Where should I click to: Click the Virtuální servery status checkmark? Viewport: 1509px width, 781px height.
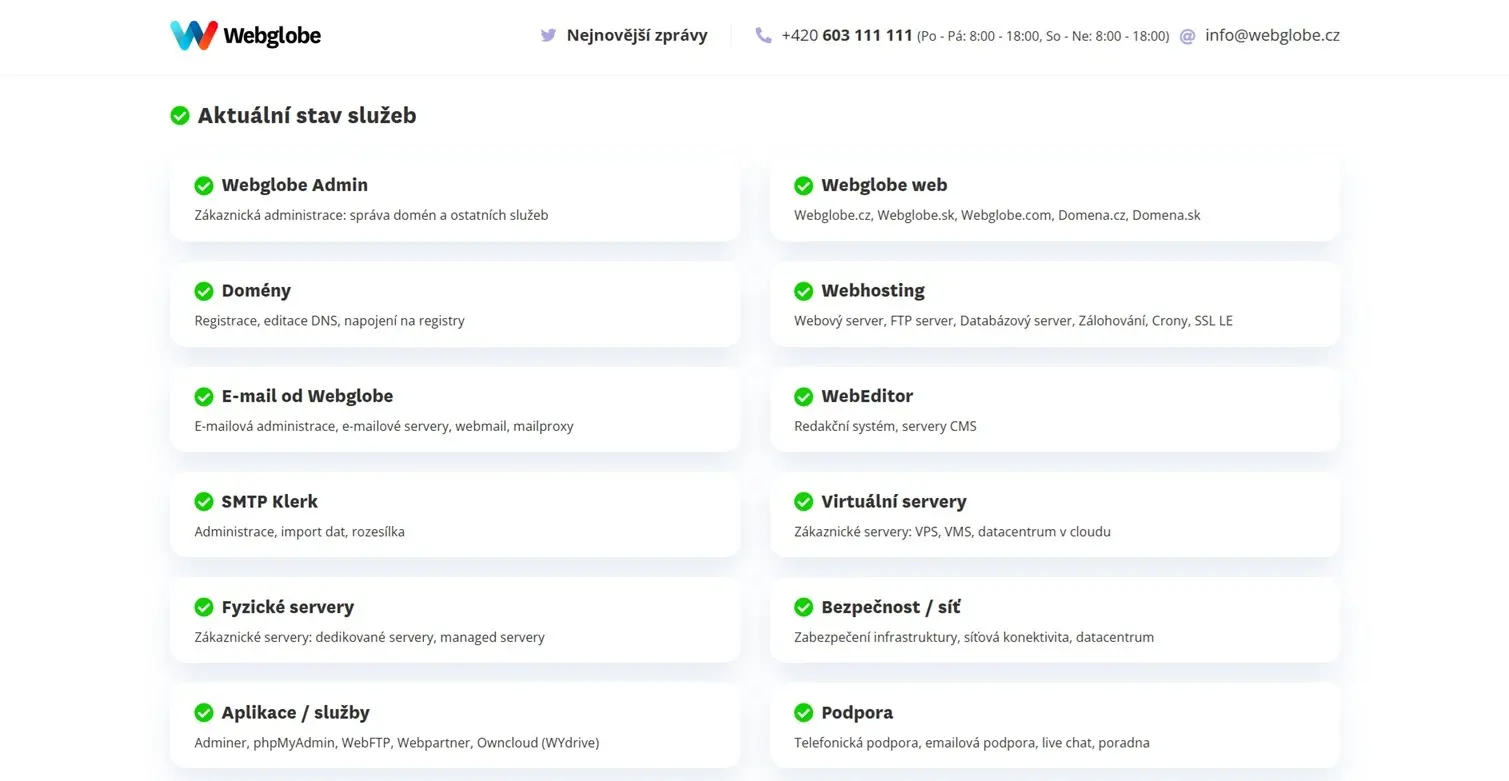[804, 501]
